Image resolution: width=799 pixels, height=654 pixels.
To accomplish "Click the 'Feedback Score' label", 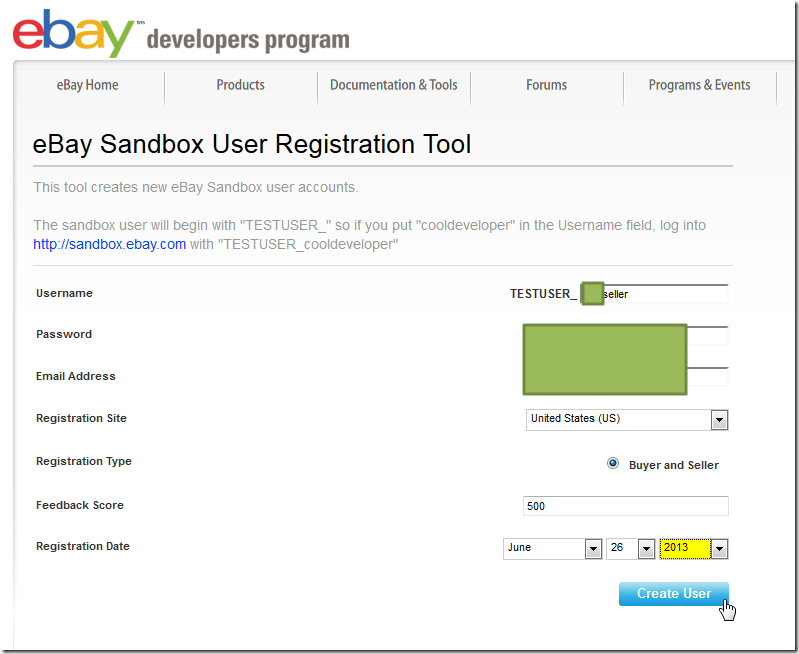I will click(x=79, y=505).
